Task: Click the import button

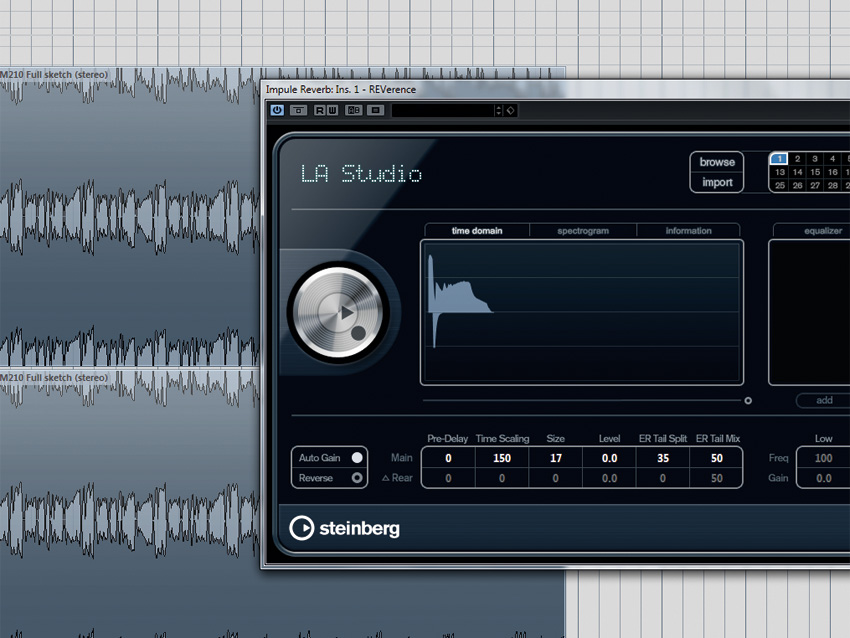Action: coord(717,182)
